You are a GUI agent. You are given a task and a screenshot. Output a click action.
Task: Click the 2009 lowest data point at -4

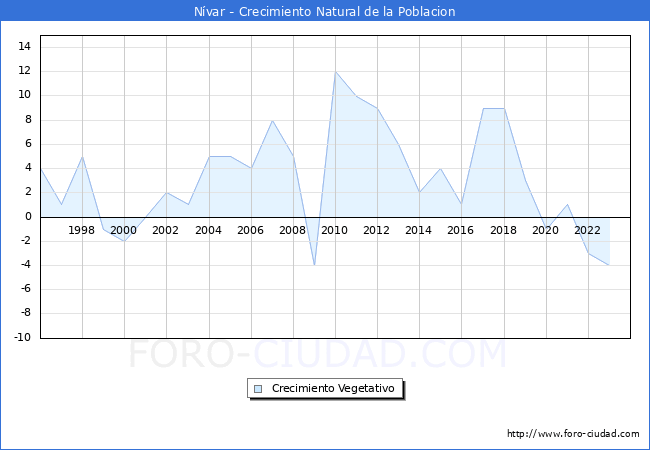(x=314, y=265)
